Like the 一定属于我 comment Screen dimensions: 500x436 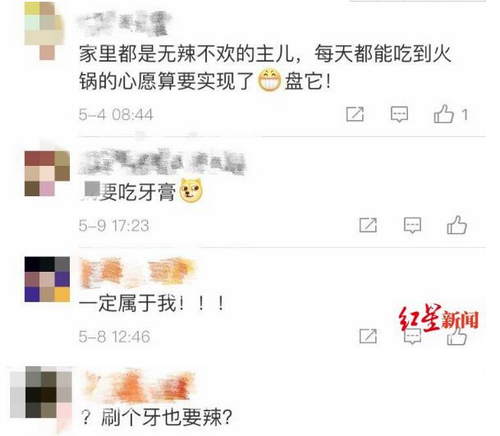[457, 336]
